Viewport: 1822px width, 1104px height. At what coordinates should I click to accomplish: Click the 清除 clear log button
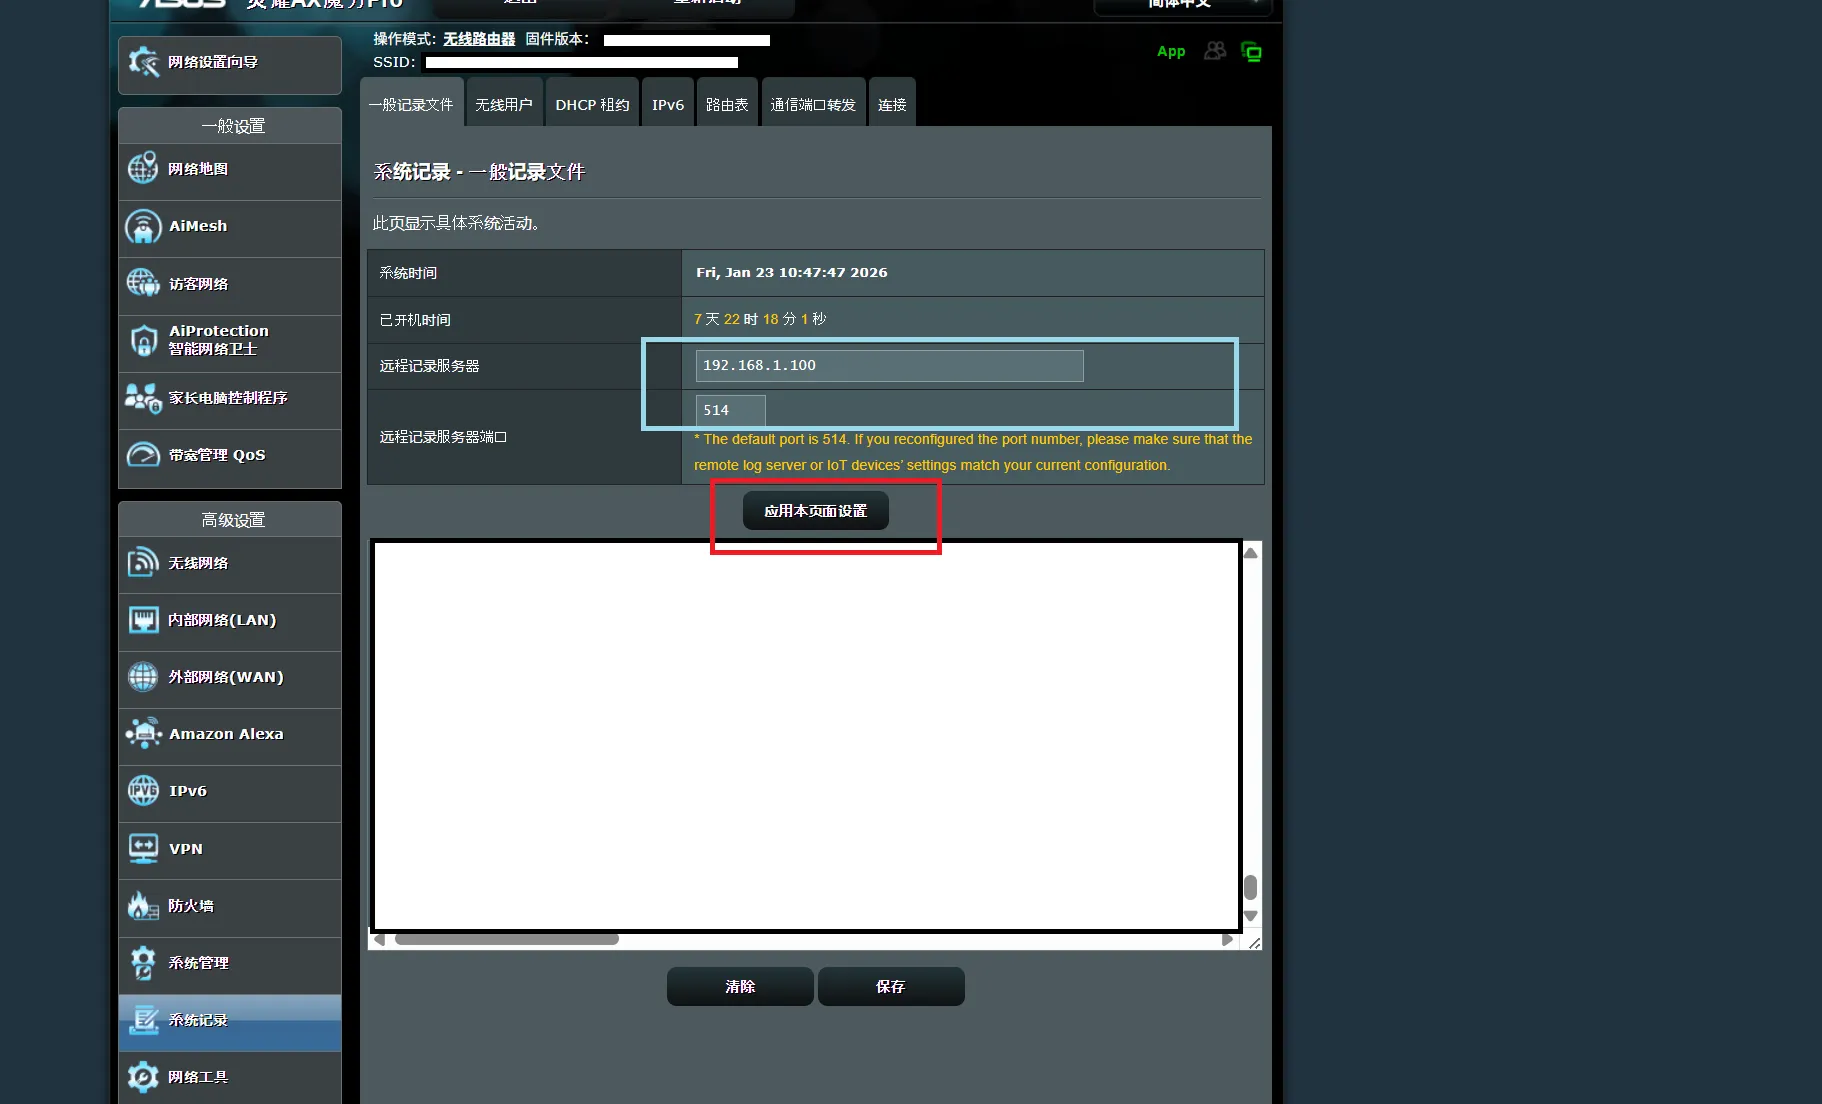click(x=740, y=987)
